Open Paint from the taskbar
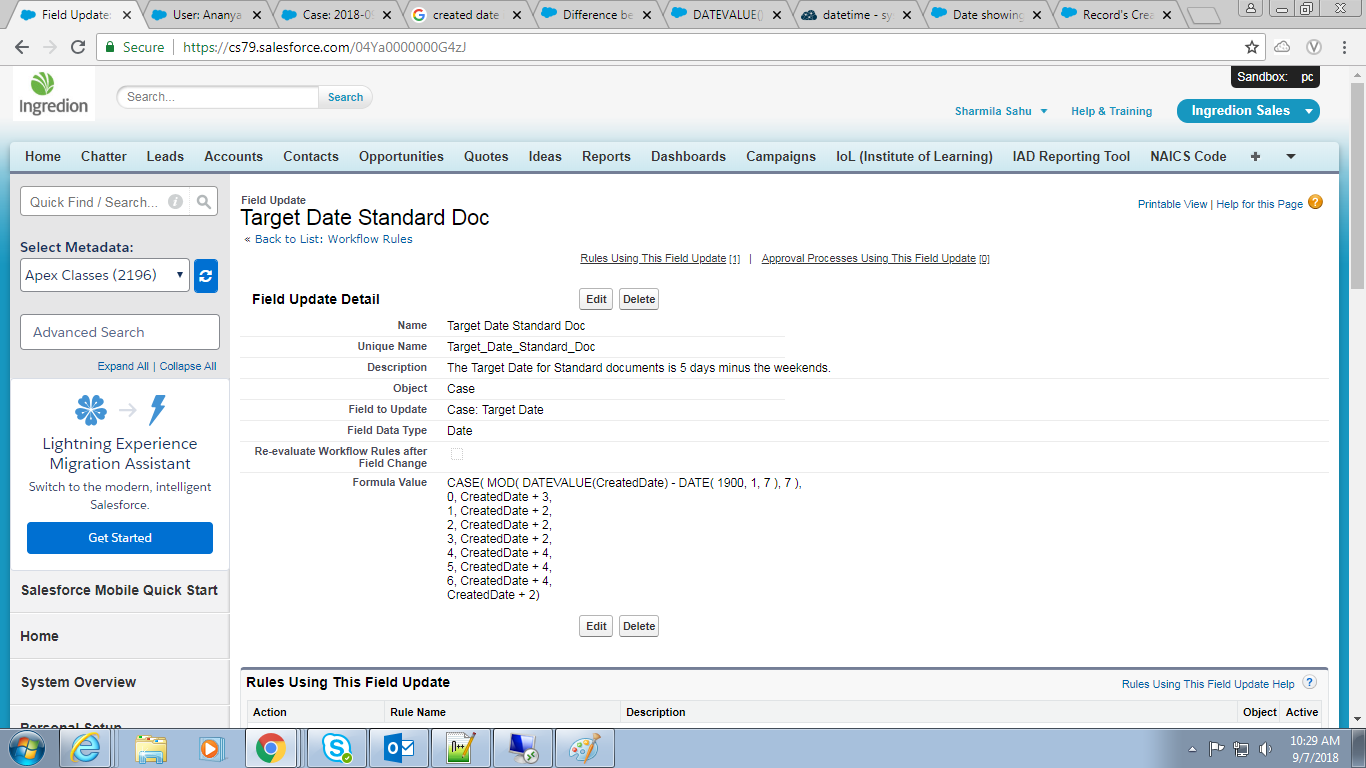Image resolution: width=1366 pixels, height=768 pixels. [584, 748]
